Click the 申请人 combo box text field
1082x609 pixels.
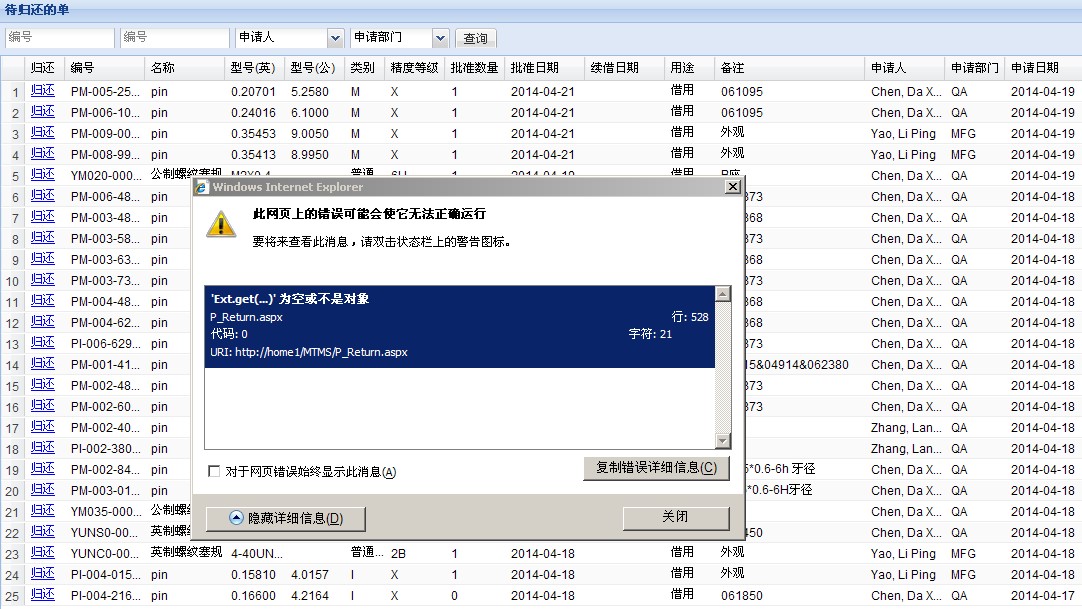tap(282, 37)
